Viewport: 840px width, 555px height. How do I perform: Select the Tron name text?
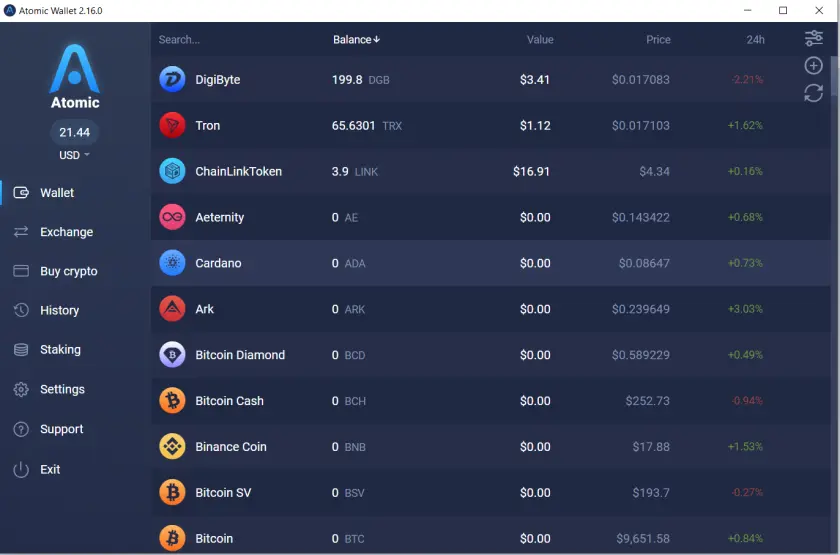[208, 125]
